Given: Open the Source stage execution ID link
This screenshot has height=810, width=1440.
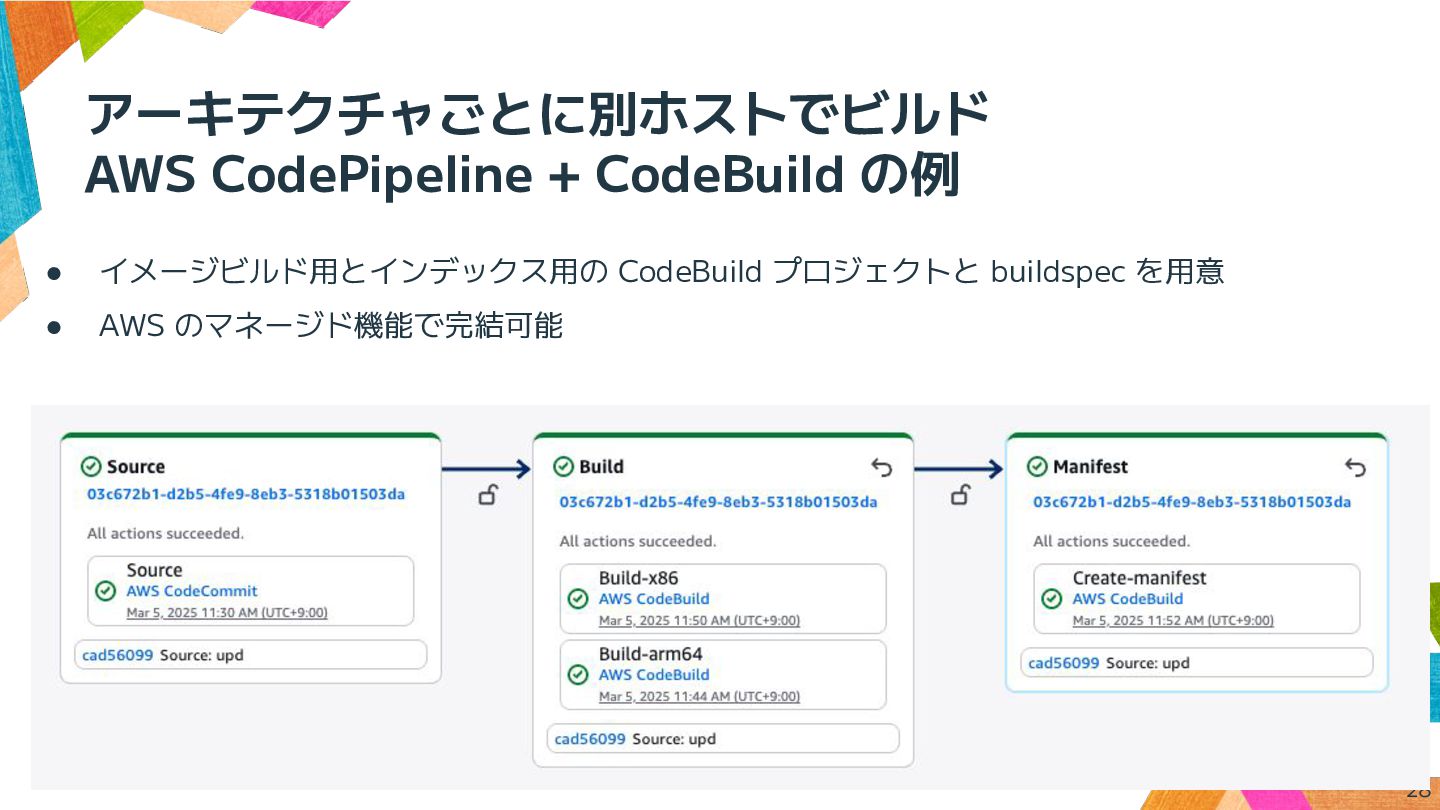Looking at the screenshot, I should pyautogui.click(x=245, y=494).
